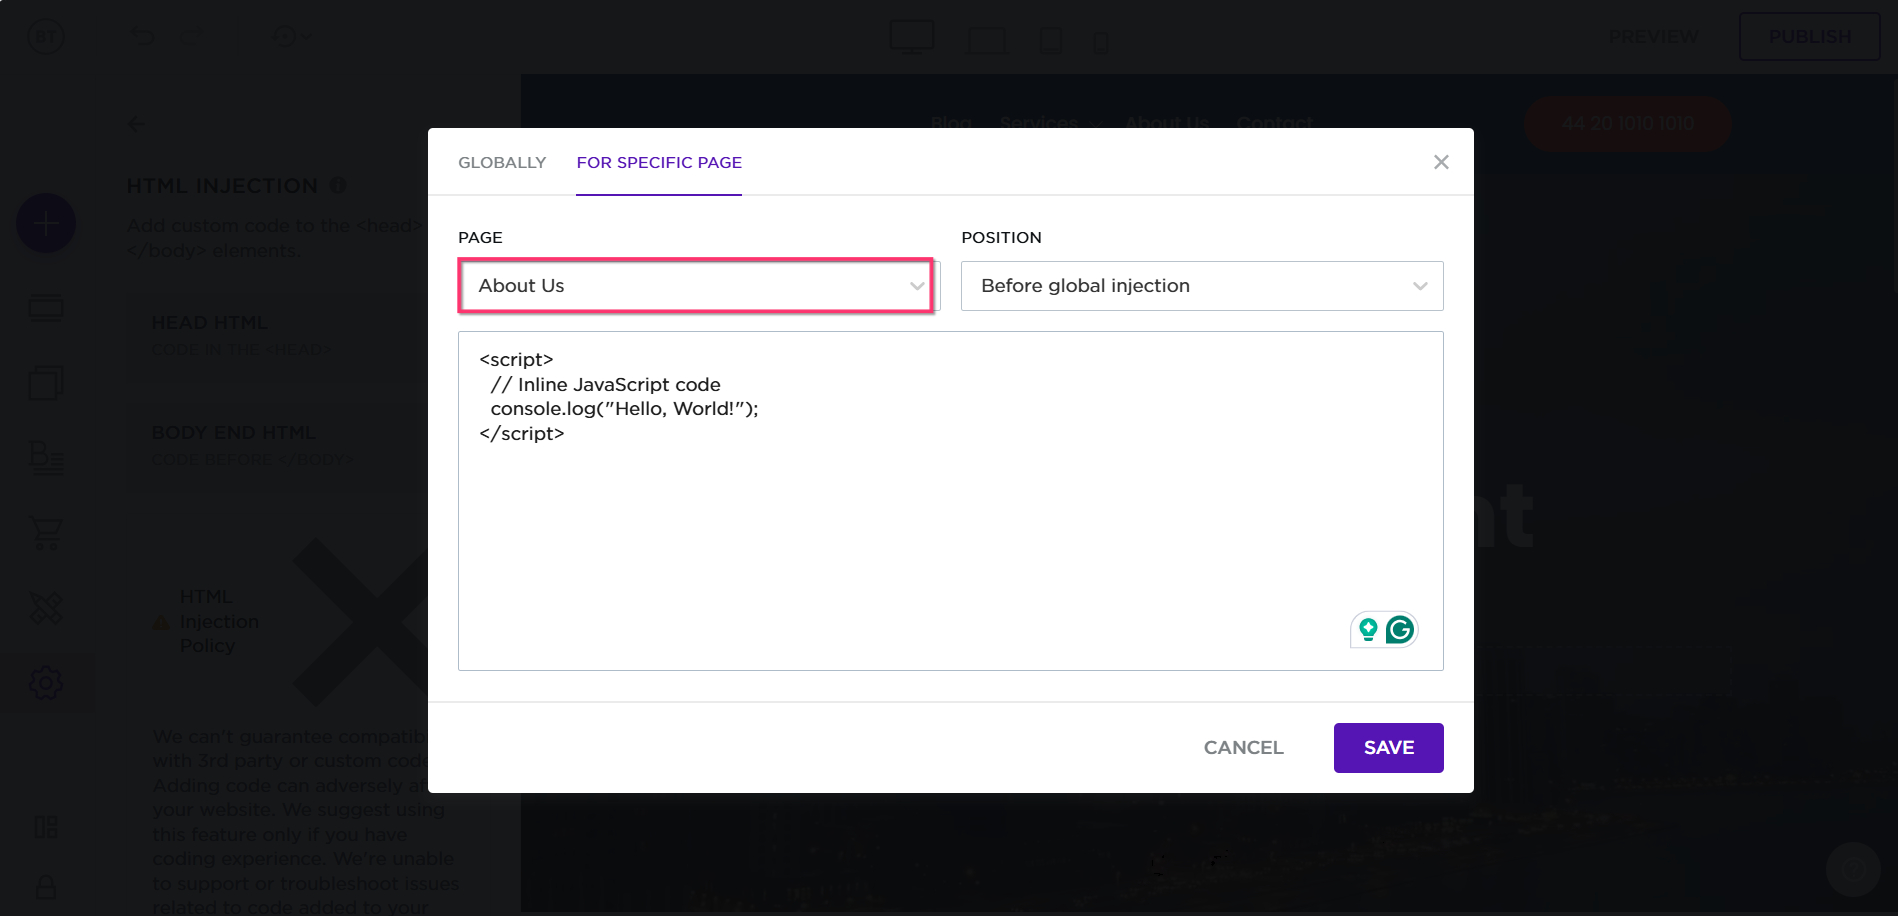Open the pages sidebar icon

click(46, 382)
